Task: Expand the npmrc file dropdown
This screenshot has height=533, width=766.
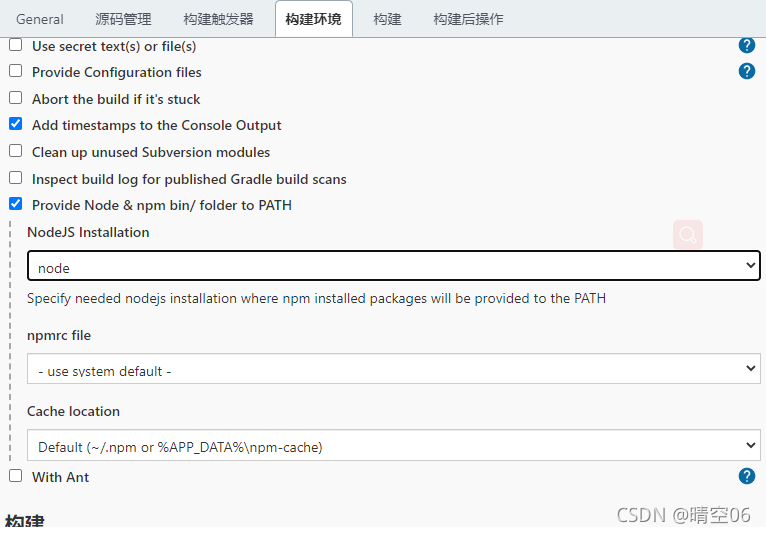Action: point(393,370)
